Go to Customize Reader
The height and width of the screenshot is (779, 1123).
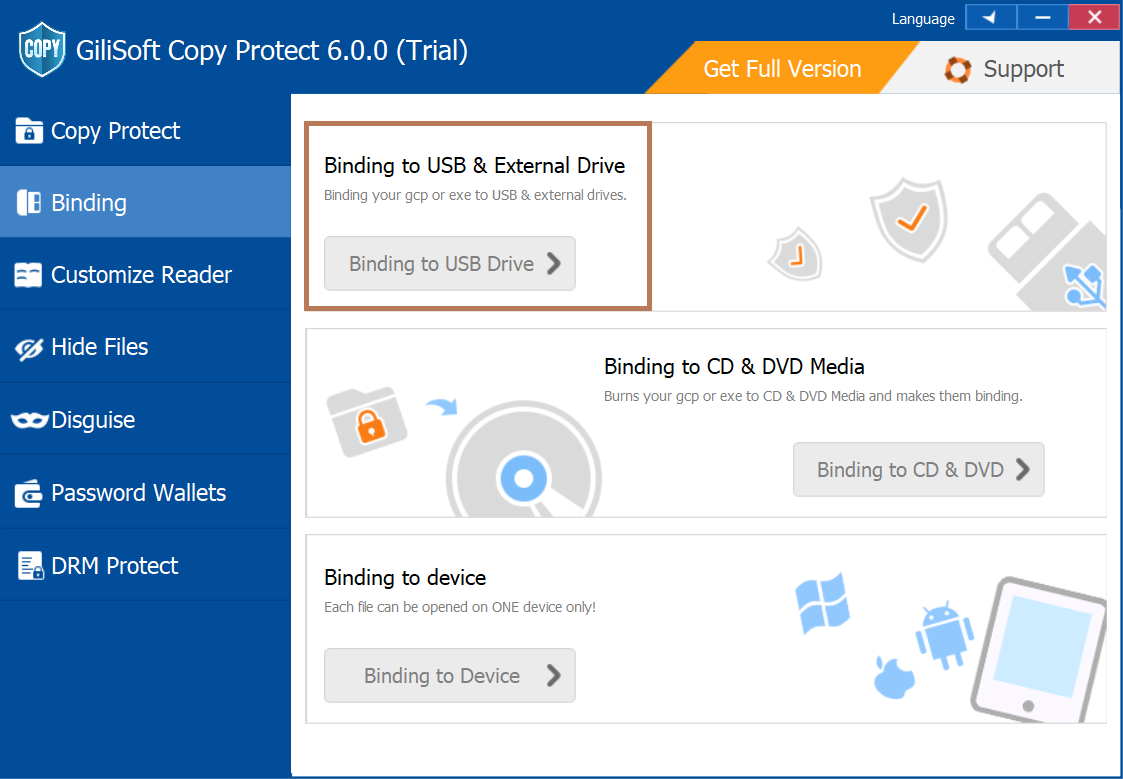click(x=145, y=275)
